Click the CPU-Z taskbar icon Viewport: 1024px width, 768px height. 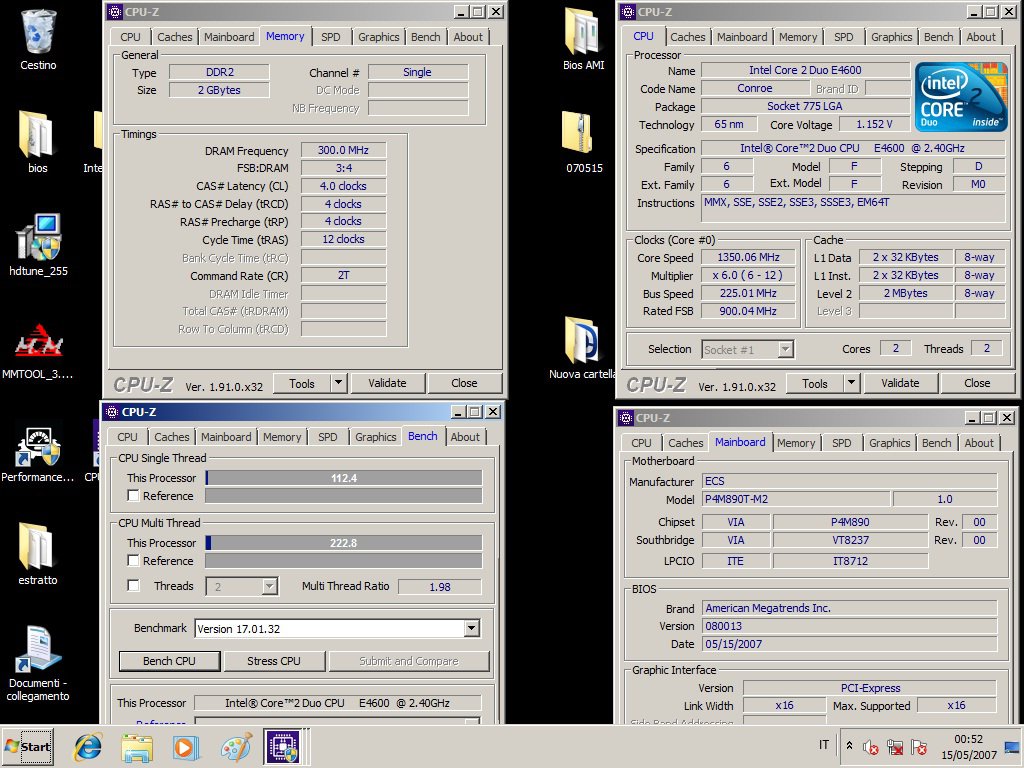pos(282,747)
